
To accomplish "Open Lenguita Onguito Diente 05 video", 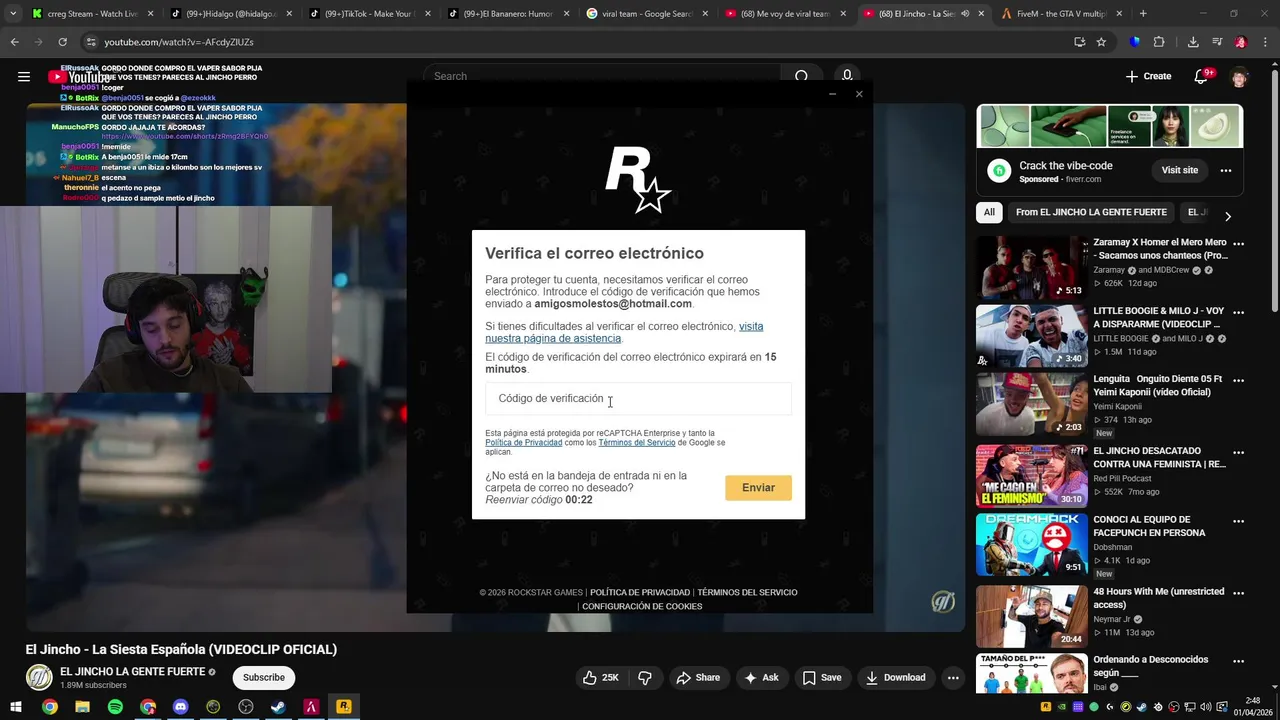I will click(x=1031, y=405).
